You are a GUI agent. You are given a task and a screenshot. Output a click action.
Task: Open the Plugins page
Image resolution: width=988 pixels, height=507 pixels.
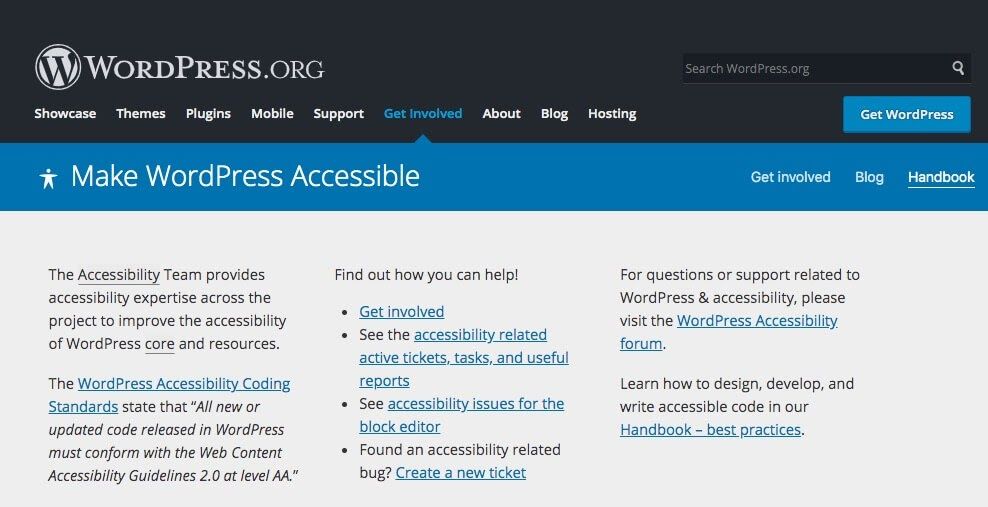[x=208, y=114]
